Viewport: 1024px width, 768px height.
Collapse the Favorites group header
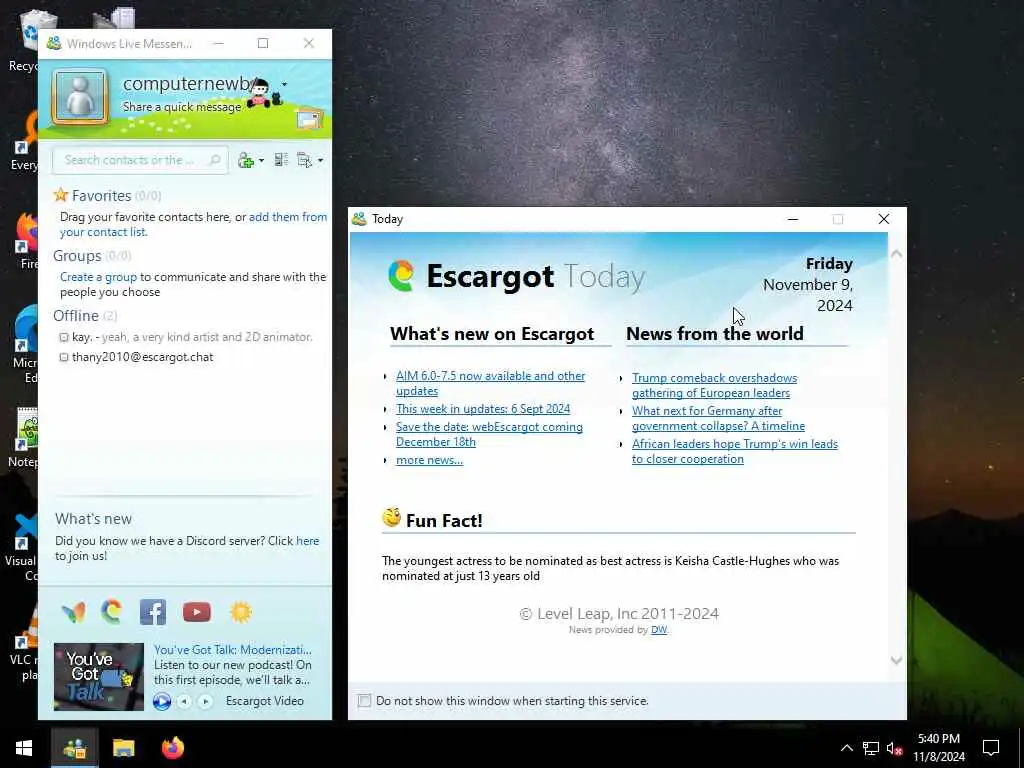coord(101,195)
